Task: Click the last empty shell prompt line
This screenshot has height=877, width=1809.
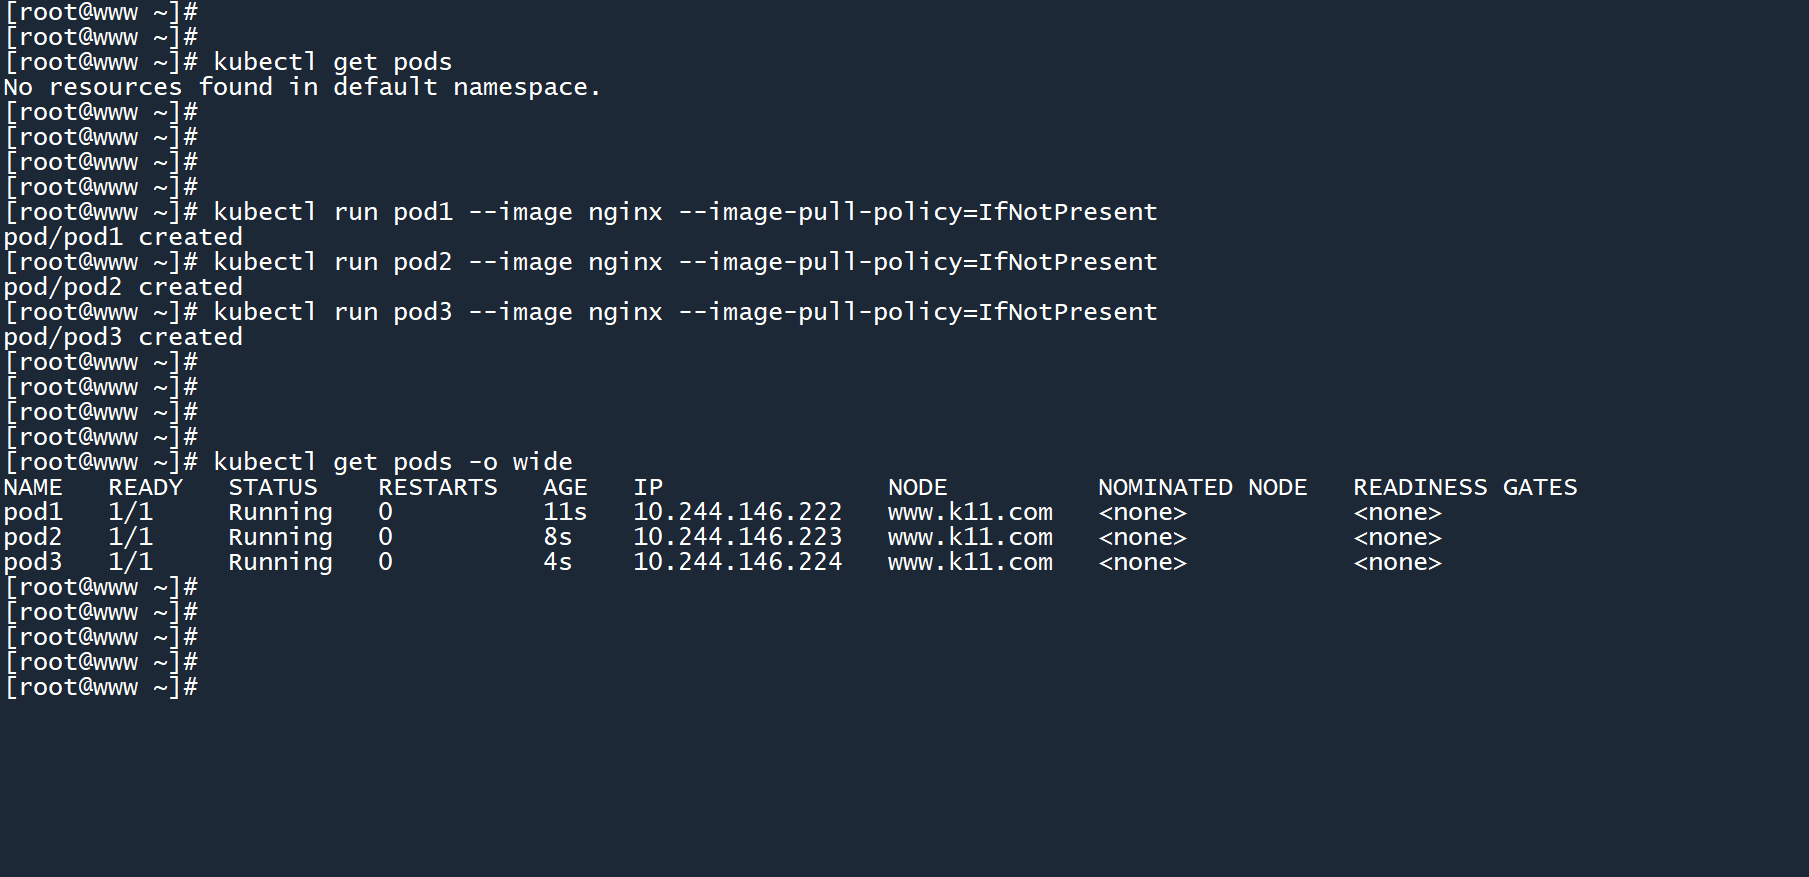Action: pos(101,687)
